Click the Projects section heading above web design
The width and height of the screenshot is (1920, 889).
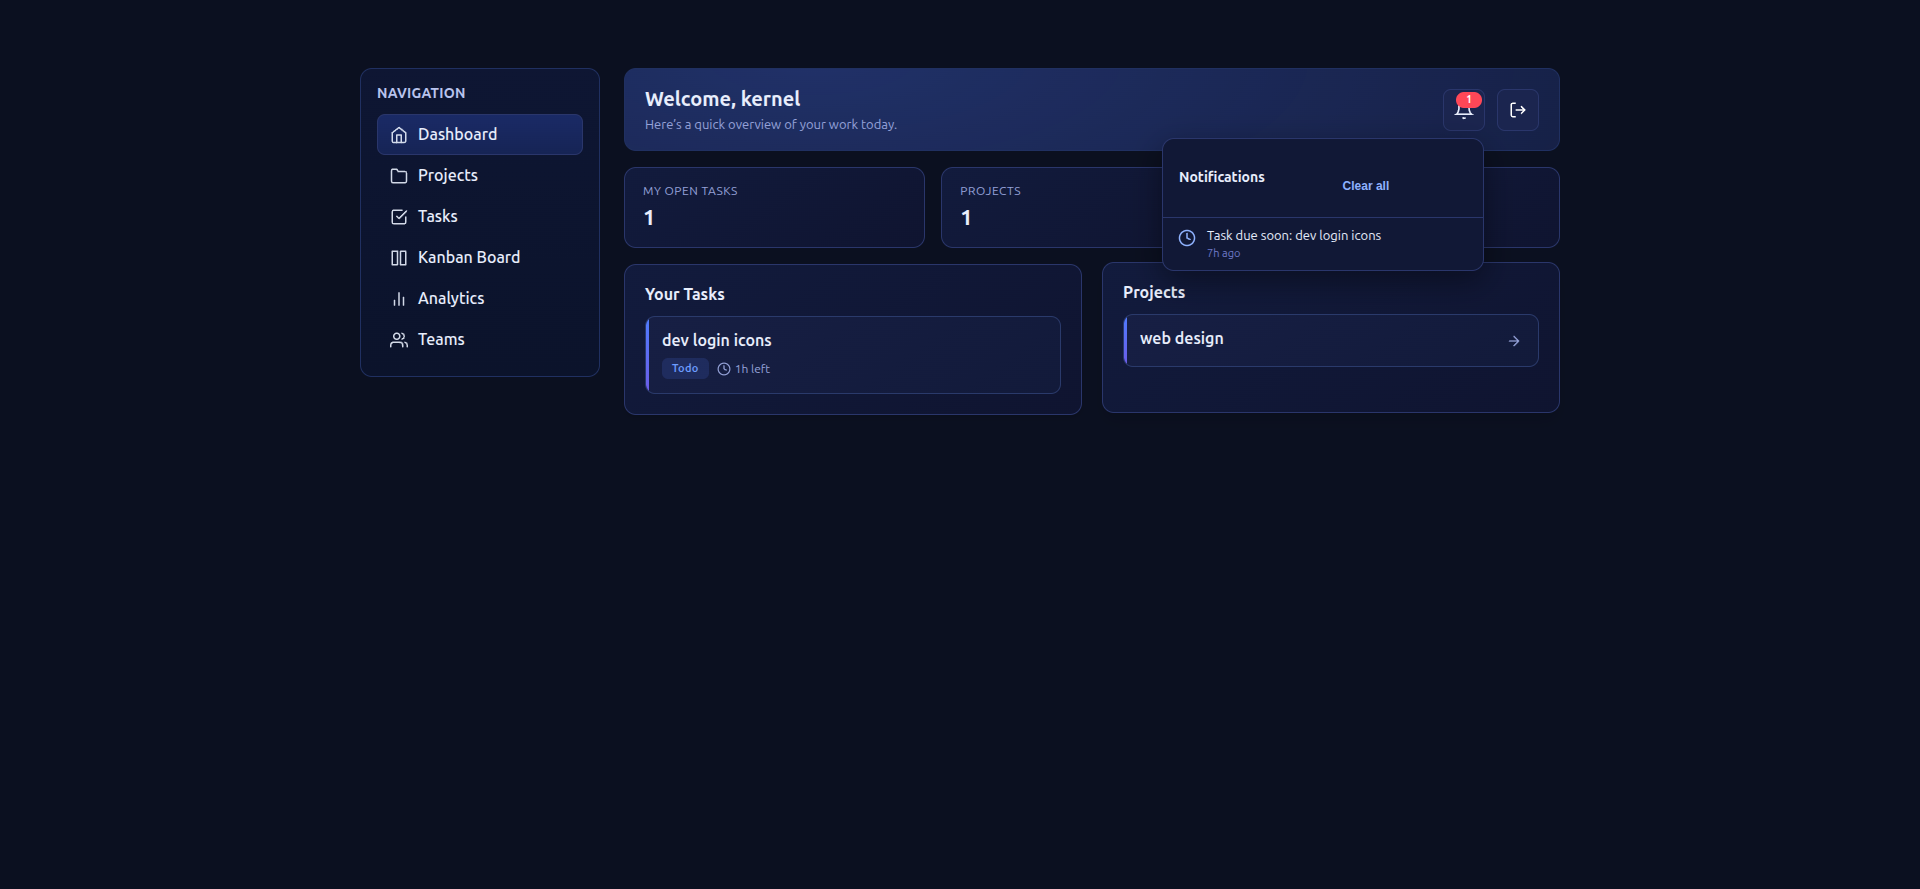coord(1154,292)
